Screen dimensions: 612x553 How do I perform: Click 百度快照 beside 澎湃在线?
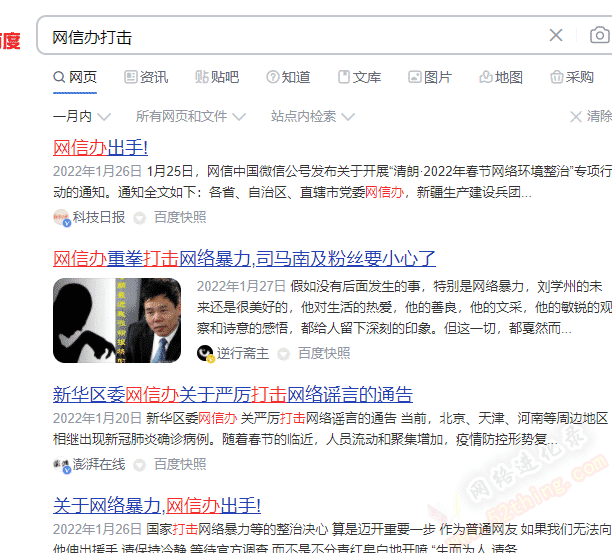coord(180,464)
